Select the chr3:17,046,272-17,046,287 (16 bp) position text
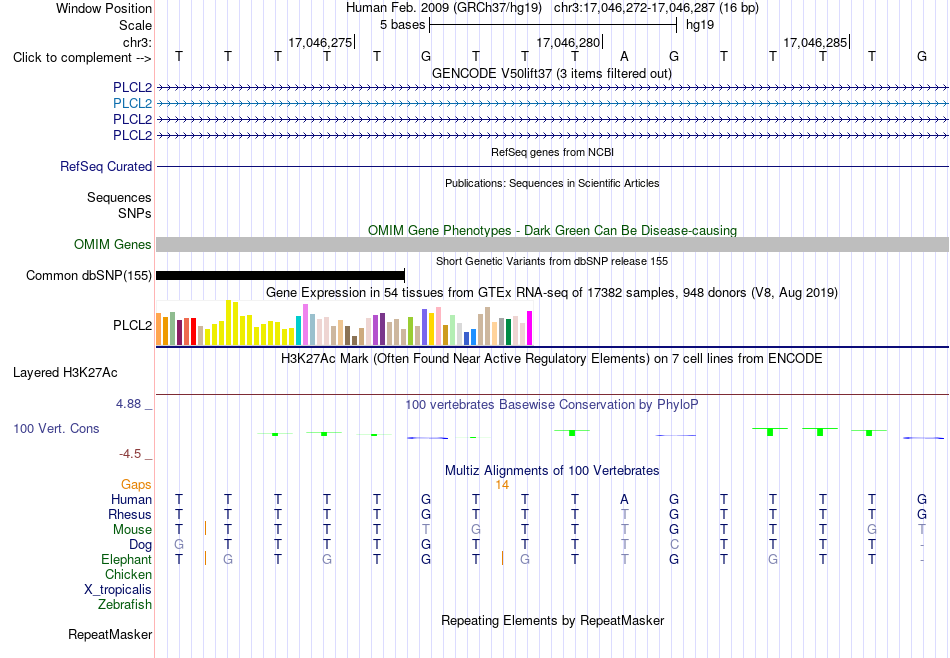Viewport: 950px width, 658px height. pyautogui.click(x=656, y=8)
